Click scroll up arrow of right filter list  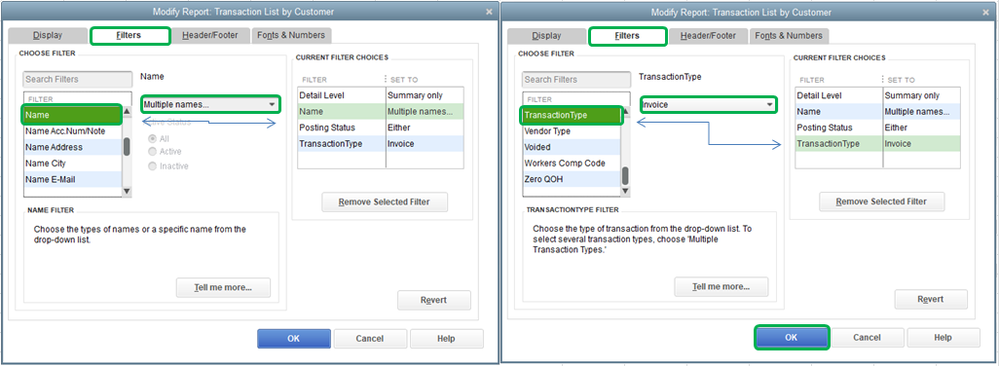tap(626, 112)
